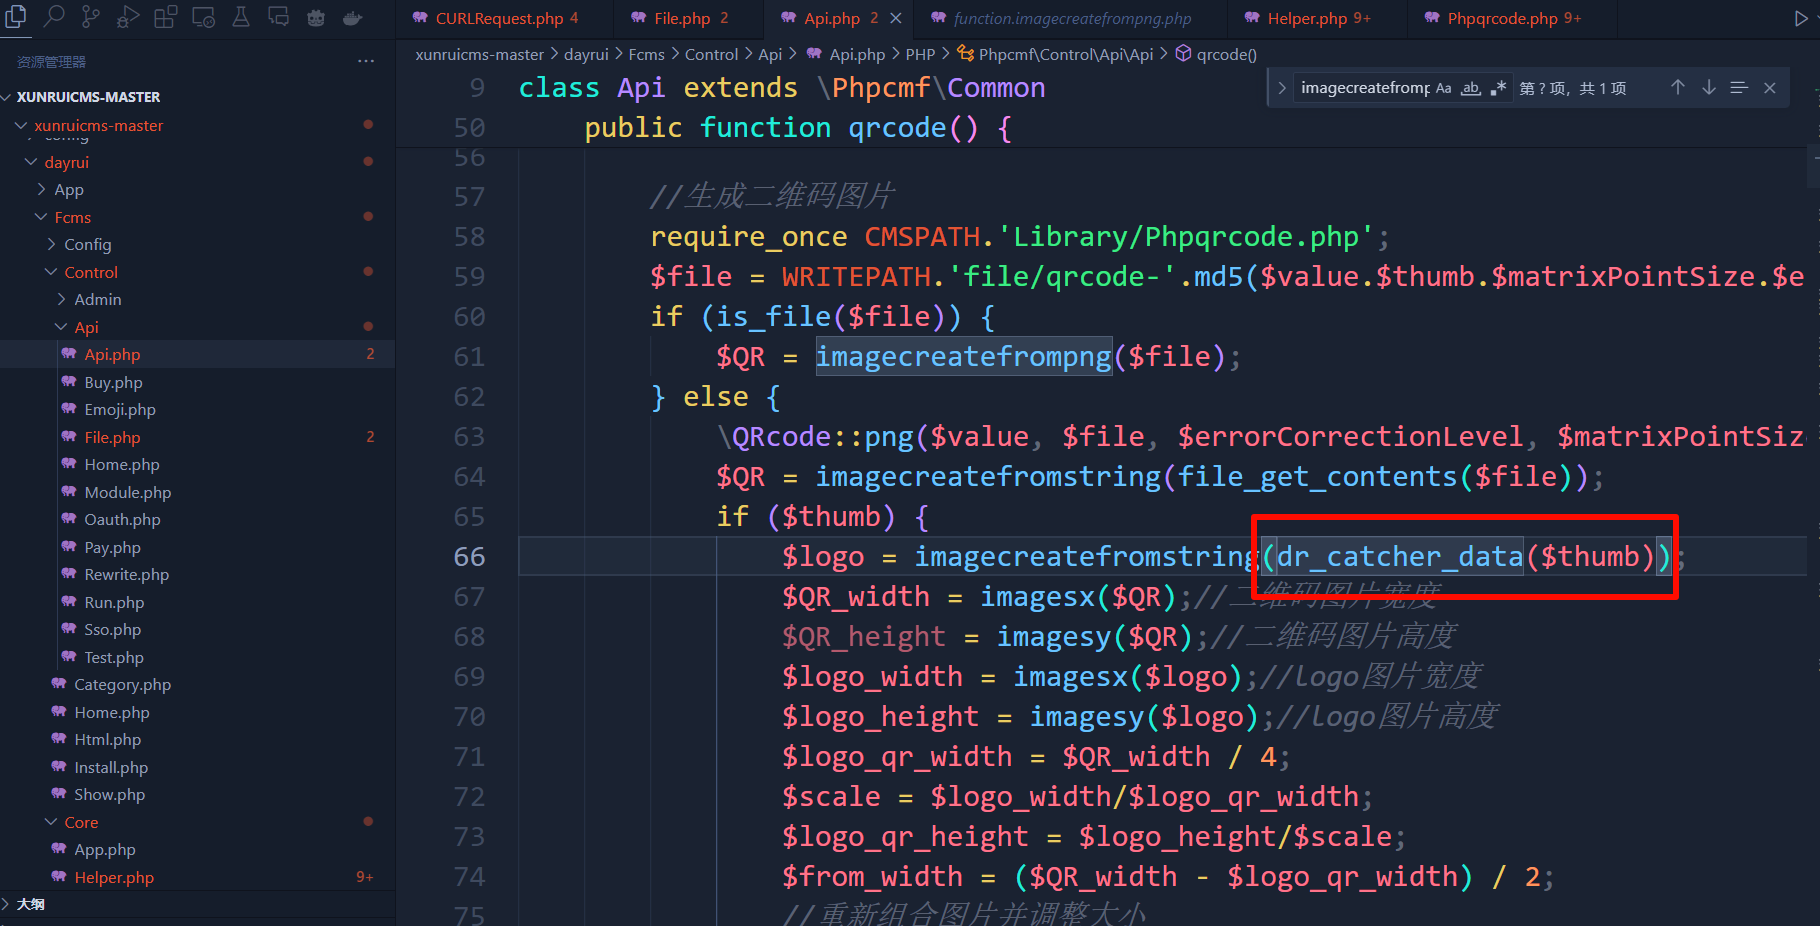Expand the Admin folder
The width and height of the screenshot is (1820, 926).
pyautogui.click(x=97, y=300)
